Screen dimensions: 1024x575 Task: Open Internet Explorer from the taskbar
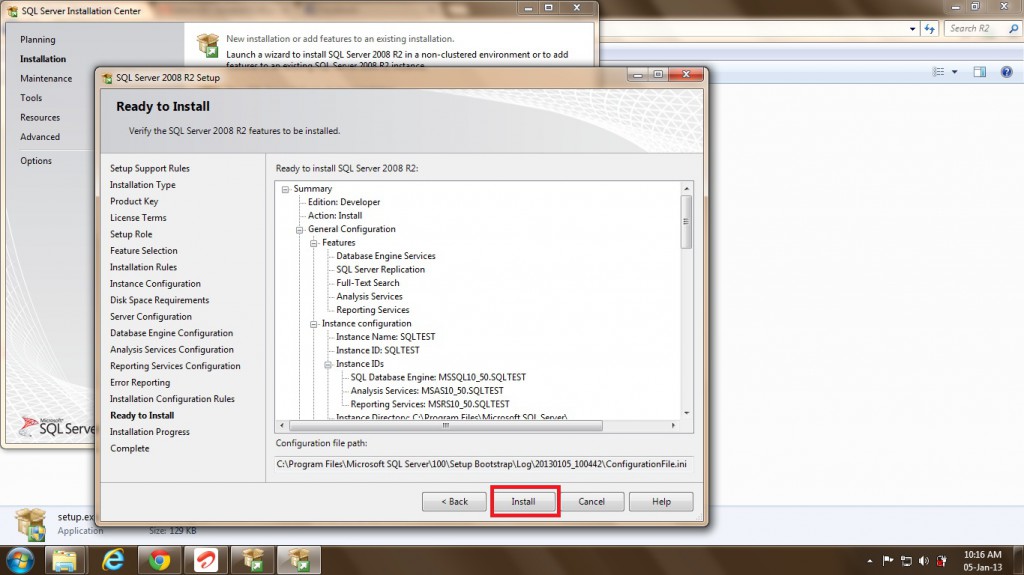(113, 559)
